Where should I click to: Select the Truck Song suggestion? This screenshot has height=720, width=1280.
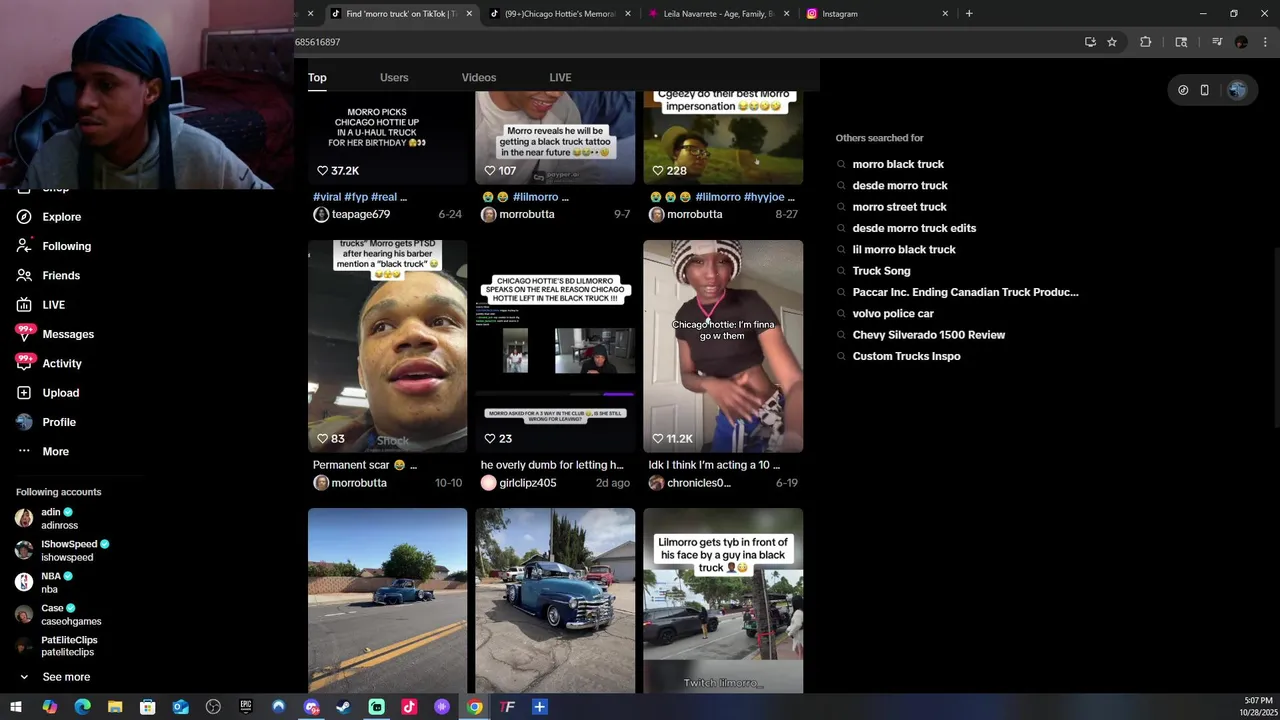881,271
